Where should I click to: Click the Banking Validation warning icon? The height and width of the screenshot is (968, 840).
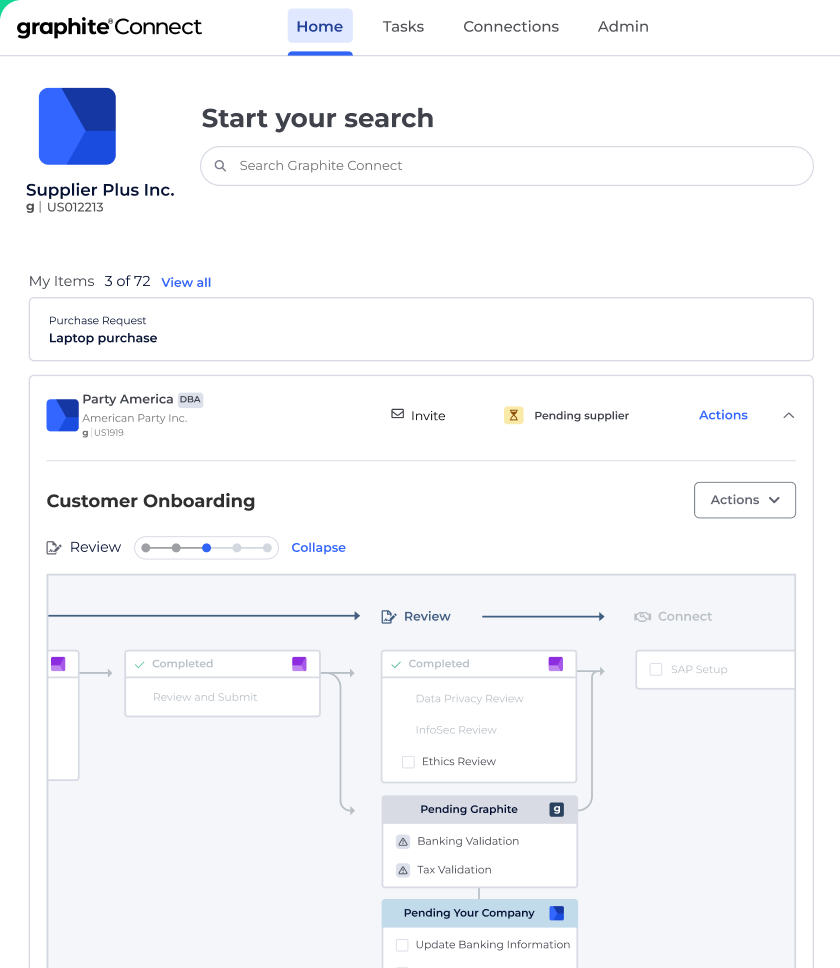(x=403, y=841)
